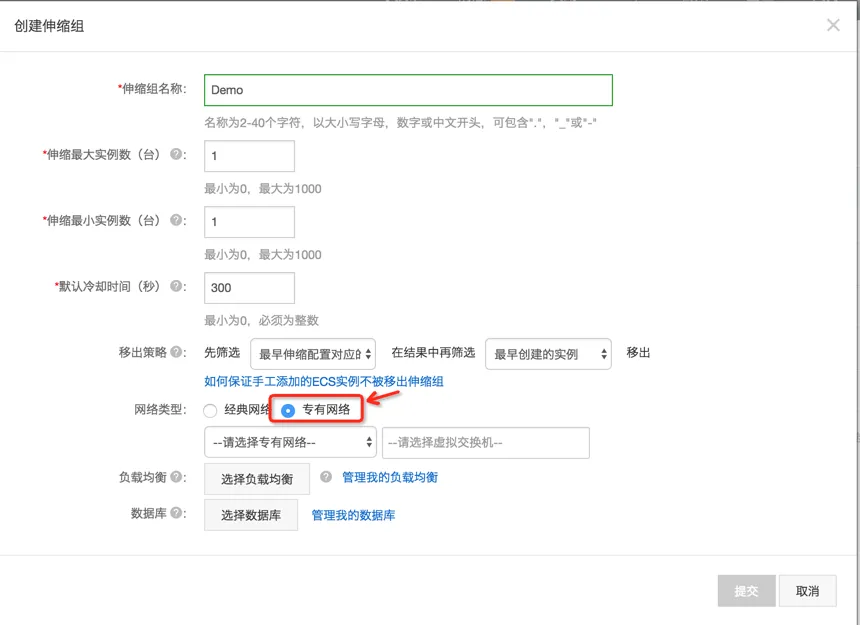The image size is (860, 625).
Task: Open 管理我的负载均衡 link
Action: click(393, 478)
